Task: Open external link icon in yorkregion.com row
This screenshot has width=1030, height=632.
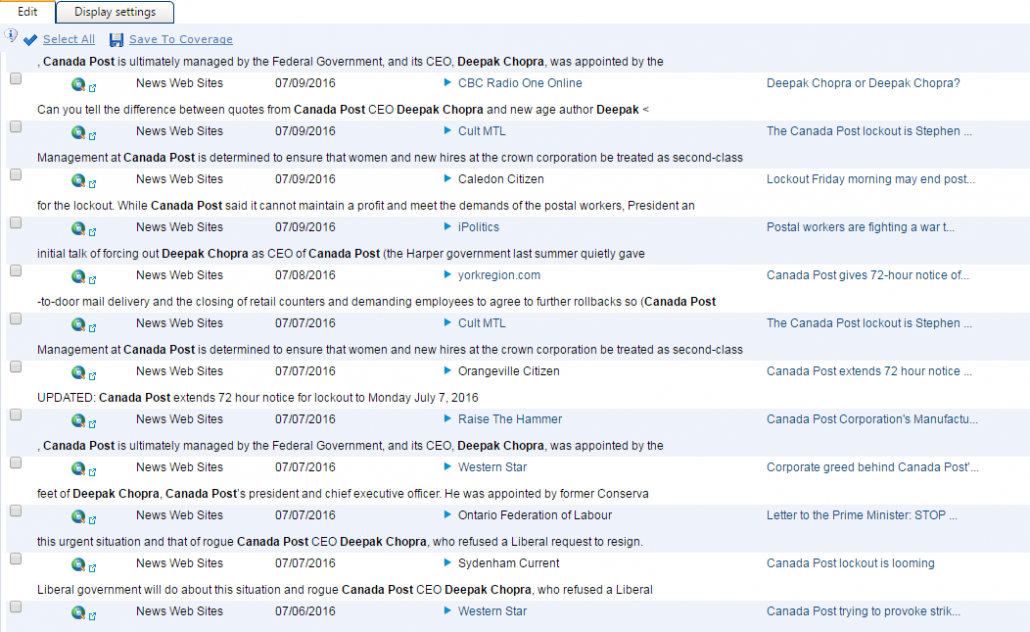Action: pyautogui.click(x=93, y=279)
